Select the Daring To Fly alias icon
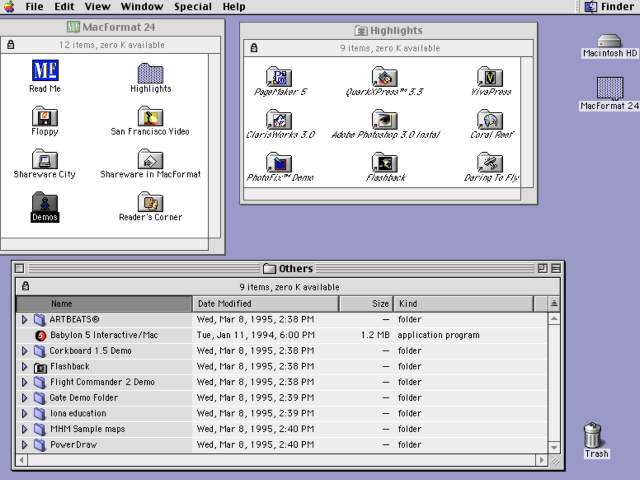 (x=490, y=162)
